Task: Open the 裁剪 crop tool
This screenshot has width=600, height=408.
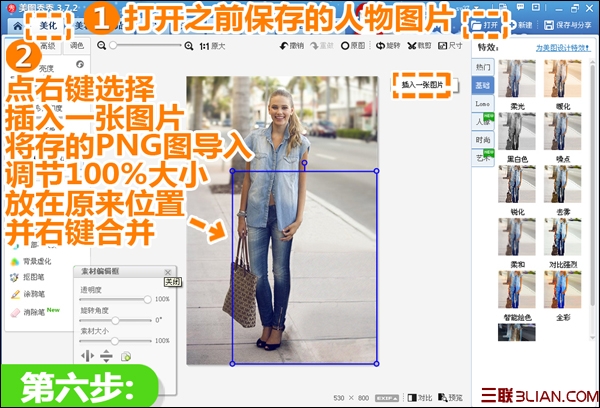Action: point(419,46)
